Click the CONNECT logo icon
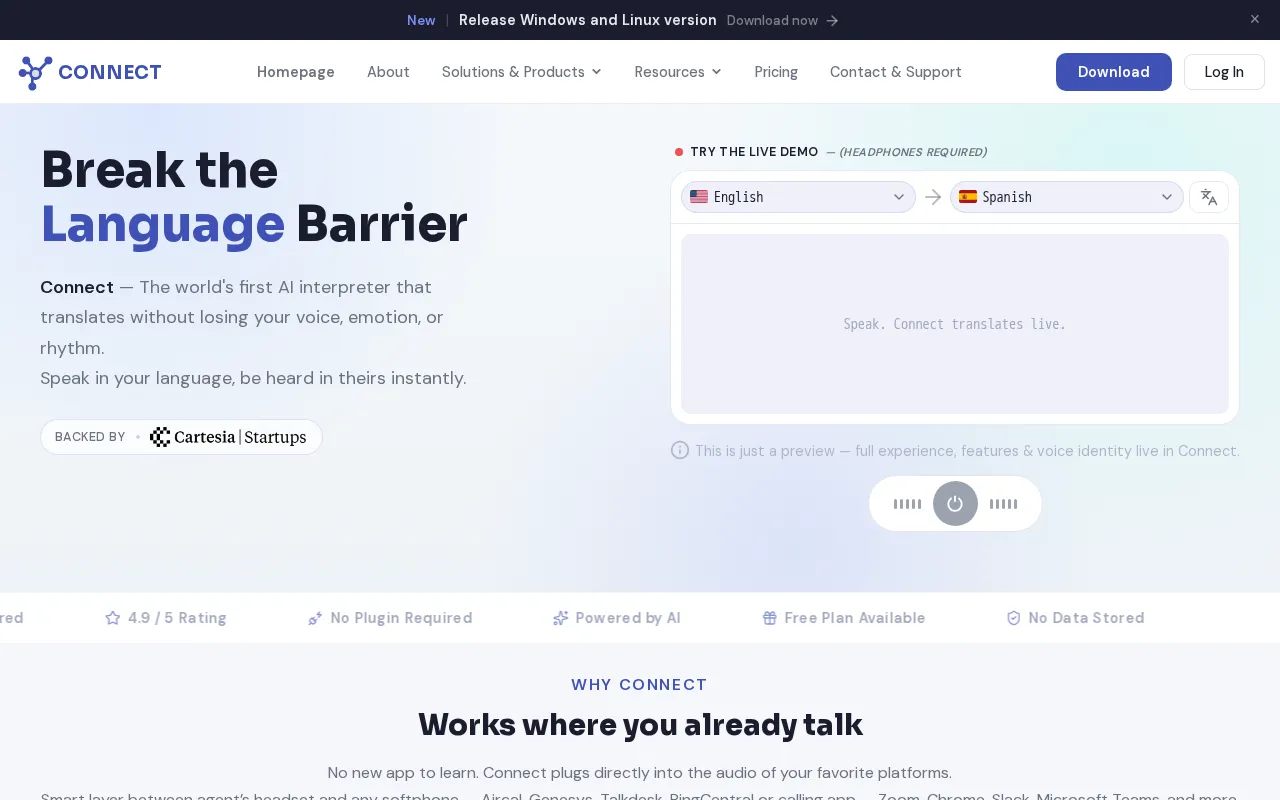 point(35,73)
